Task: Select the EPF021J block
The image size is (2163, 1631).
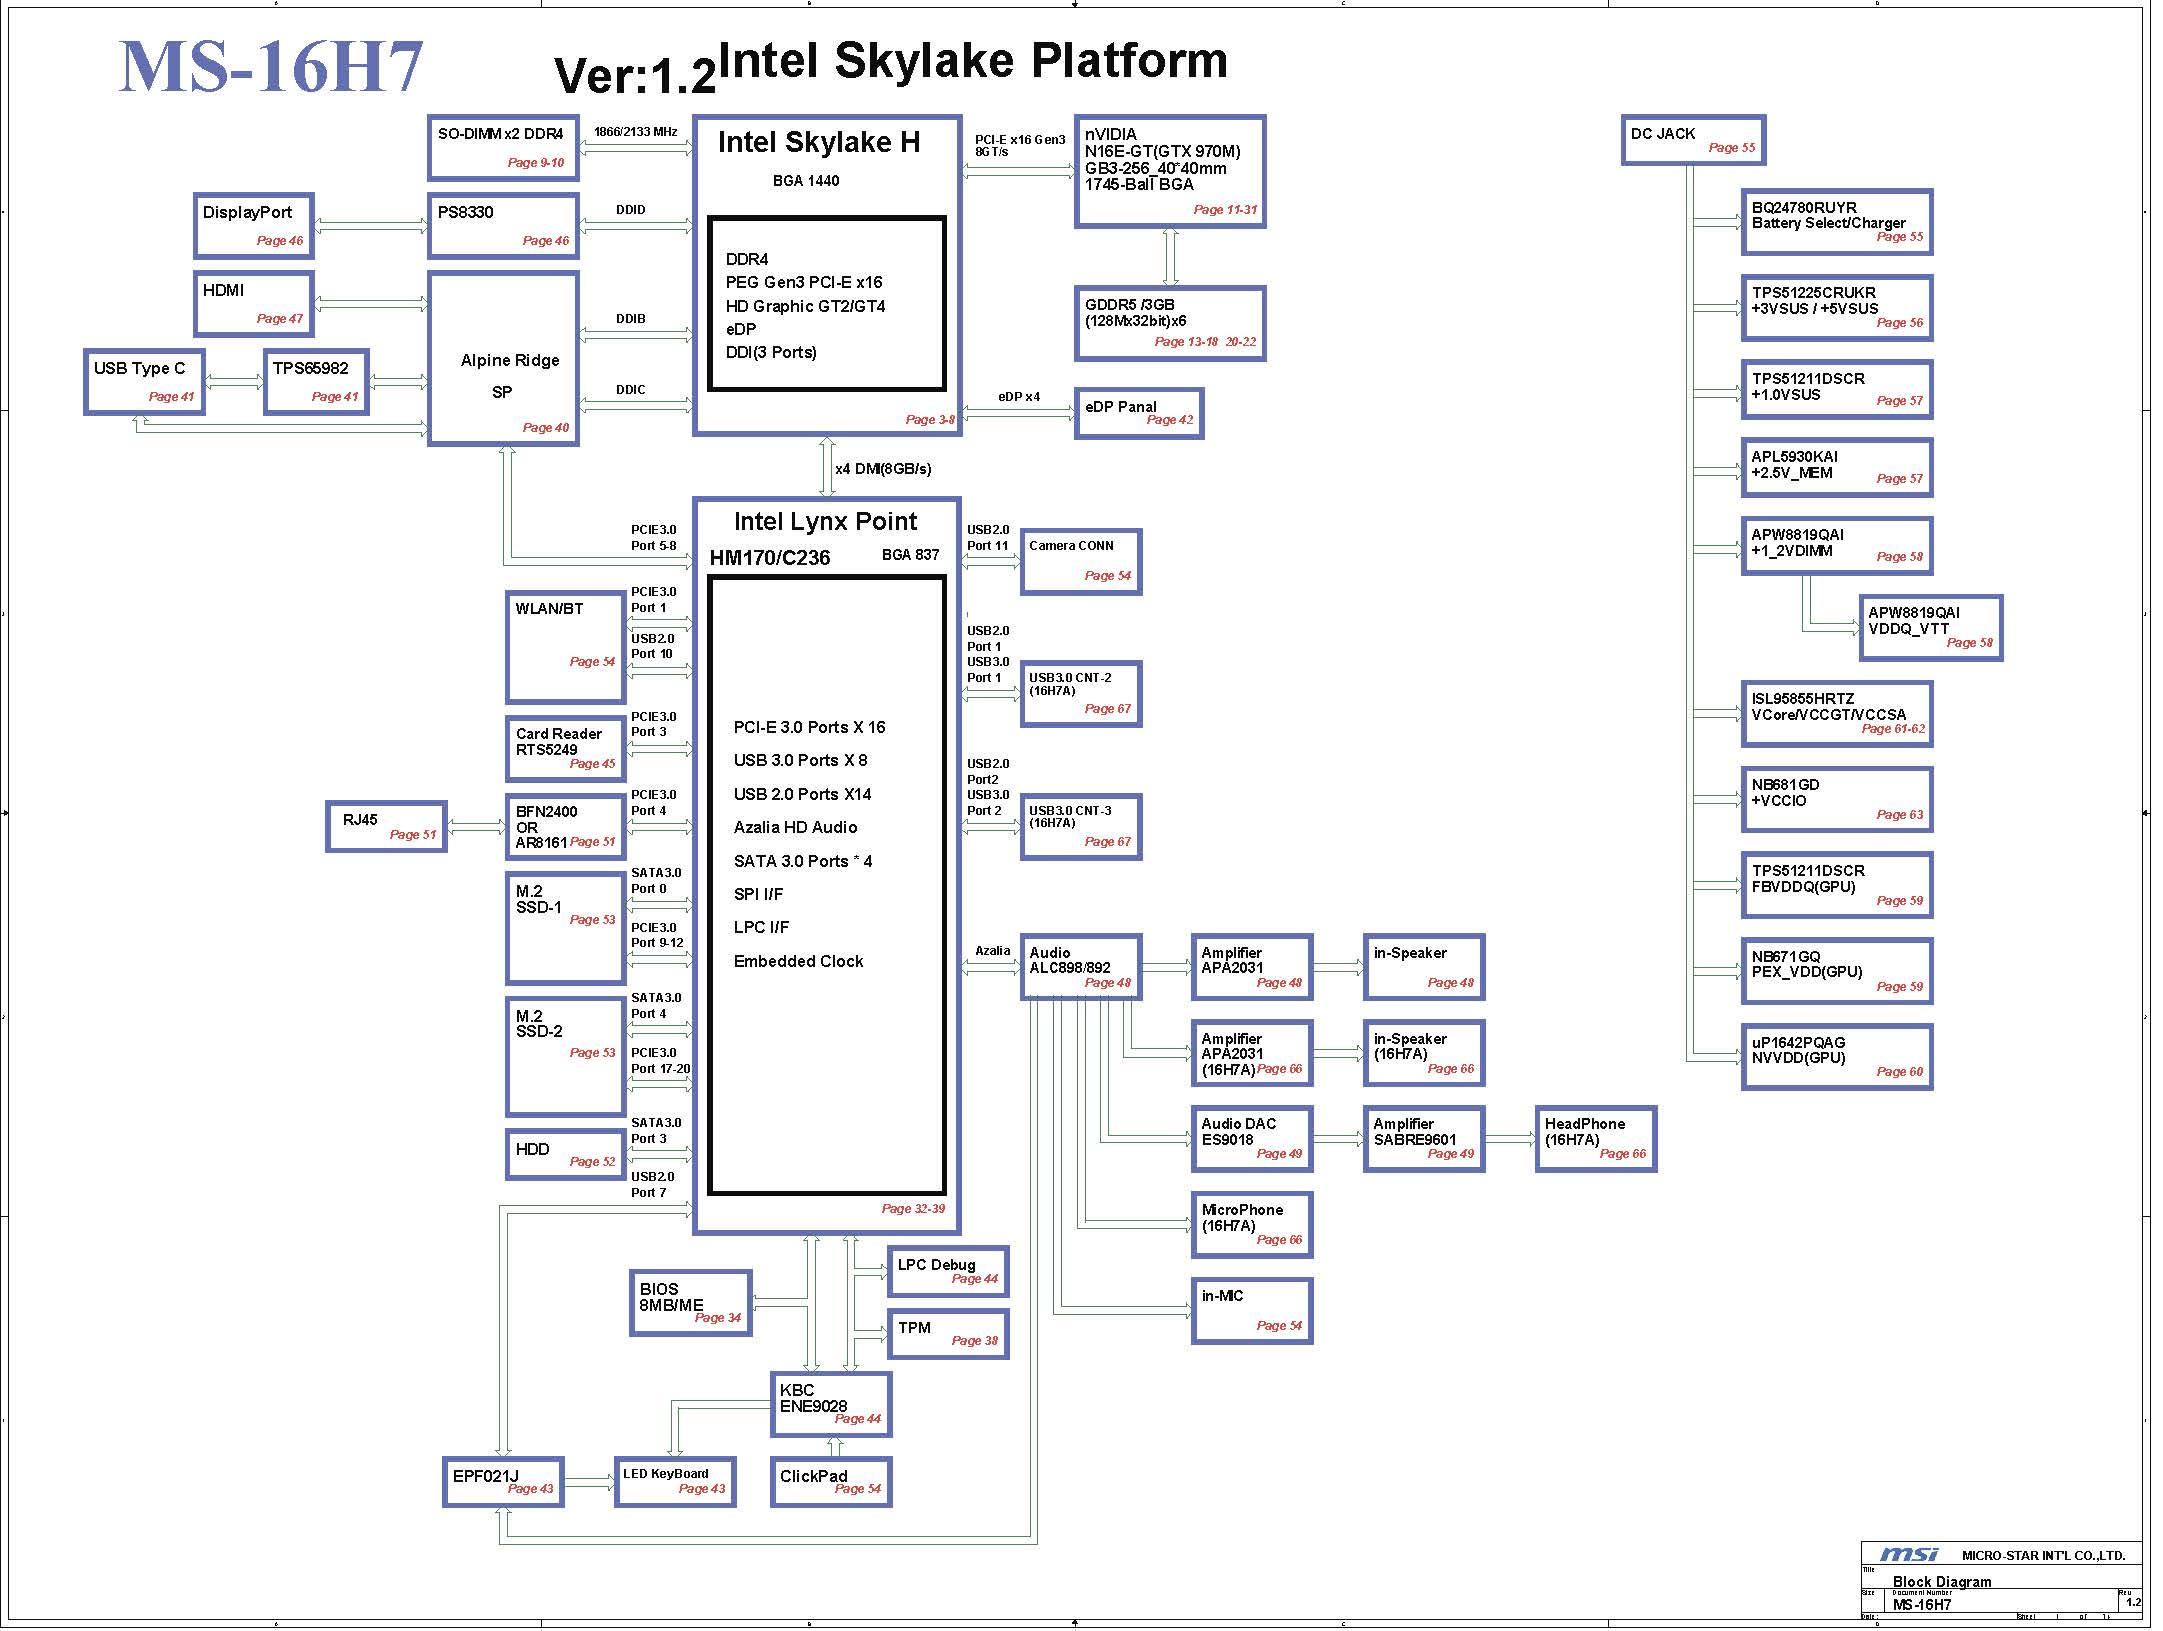Action: pos(503,1482)
